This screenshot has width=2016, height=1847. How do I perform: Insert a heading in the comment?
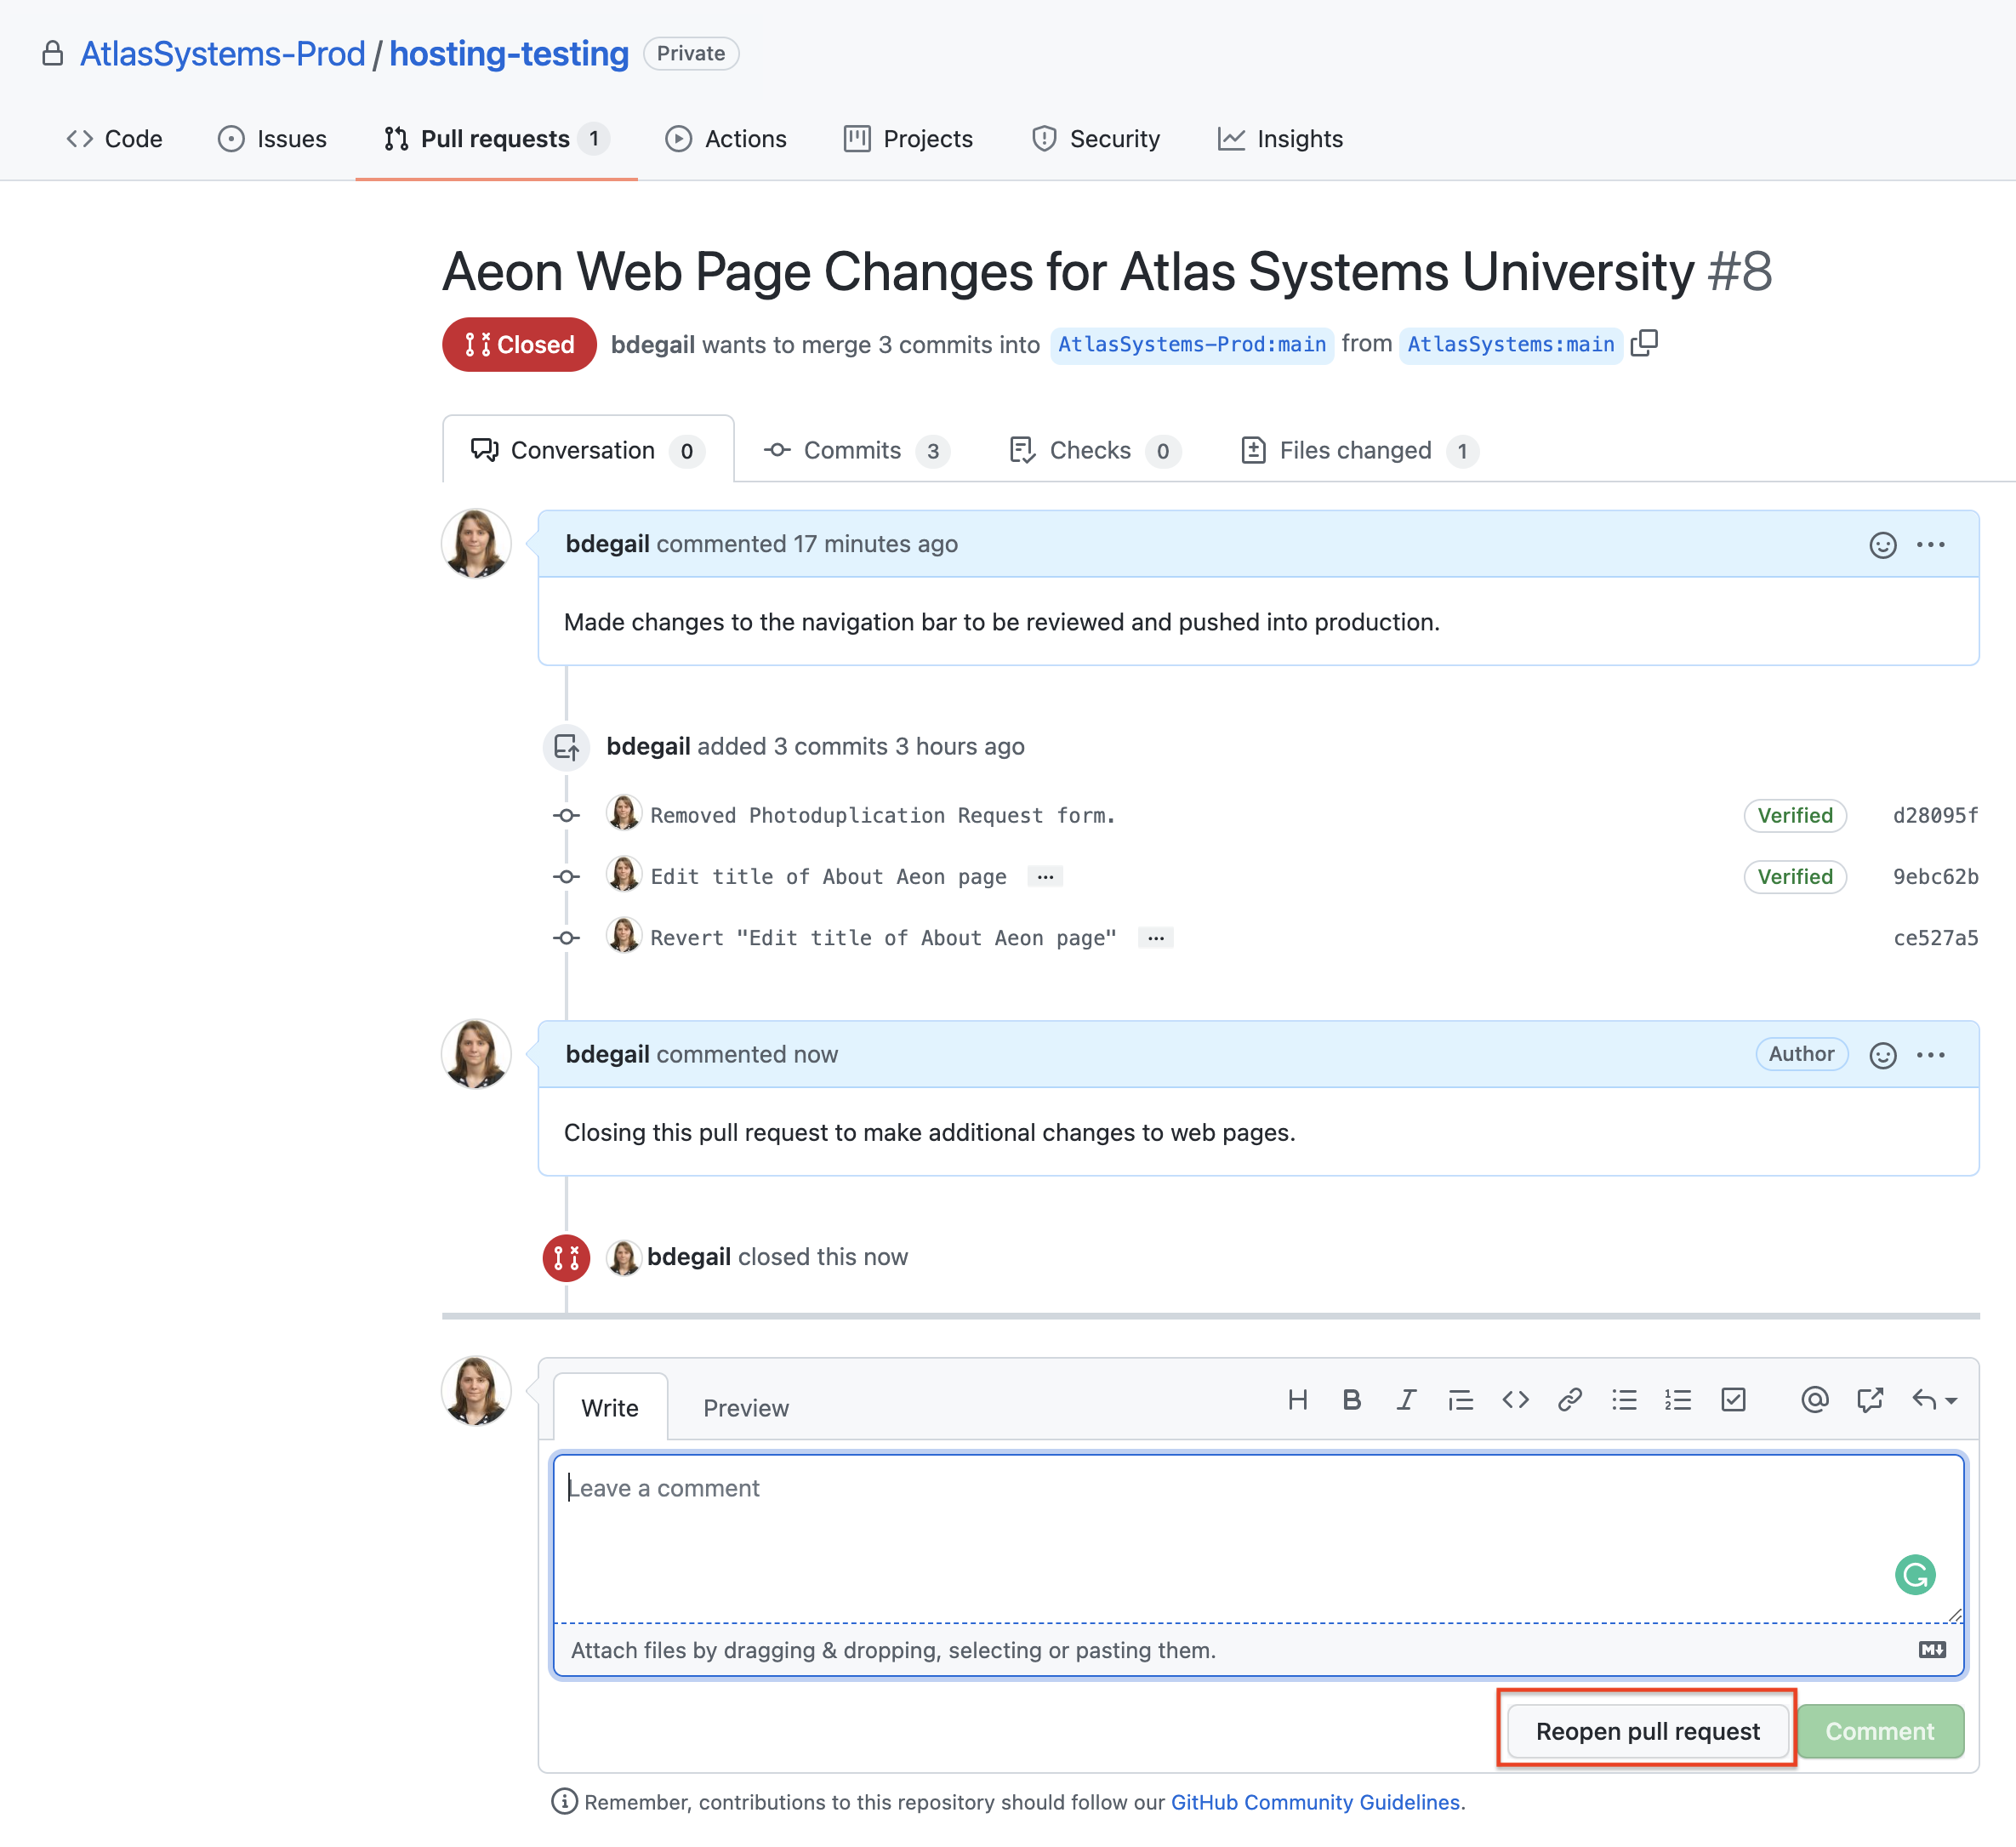pyautogui.click(x=1298, y=1400)
